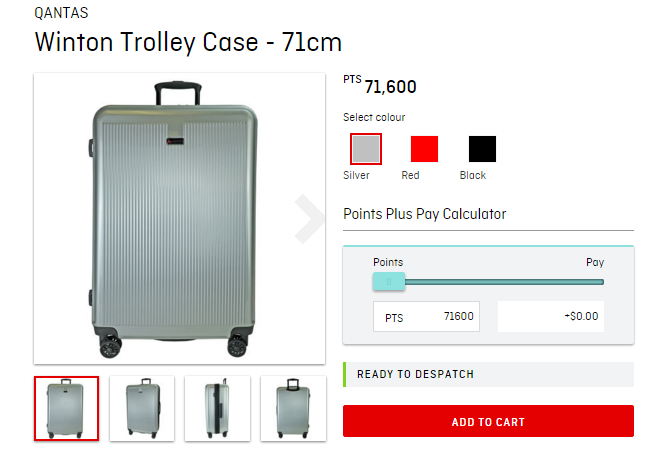Click the Black colour label text
The height and width of the screenshot is (452, 667).
[x=473, y=175]
